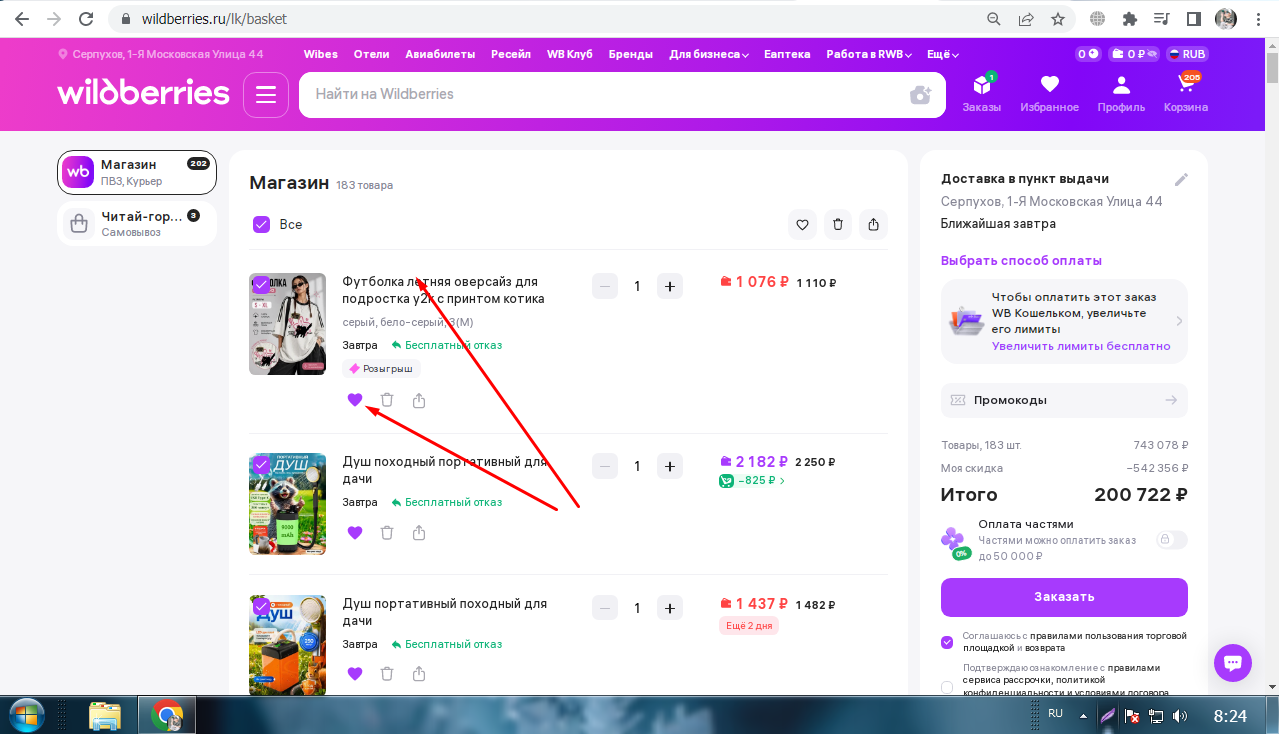This screenshot has width=1279, height=734.
Task: Toggle the Все select-all checkbox
Action: pos(262,225)
